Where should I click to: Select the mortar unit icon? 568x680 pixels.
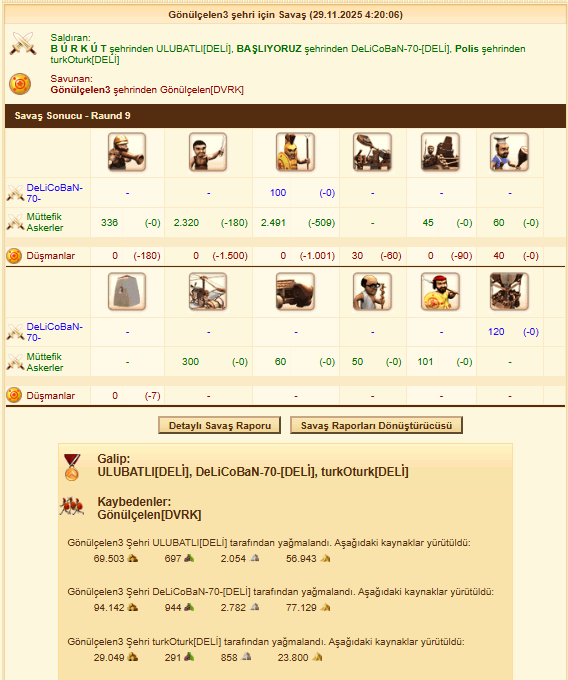295,291
